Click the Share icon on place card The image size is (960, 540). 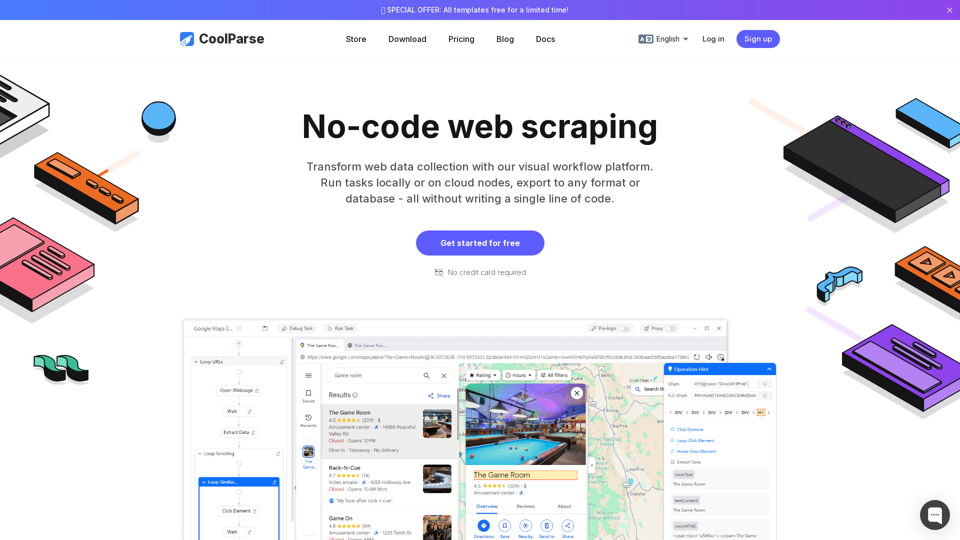click(x=568, y=525)
